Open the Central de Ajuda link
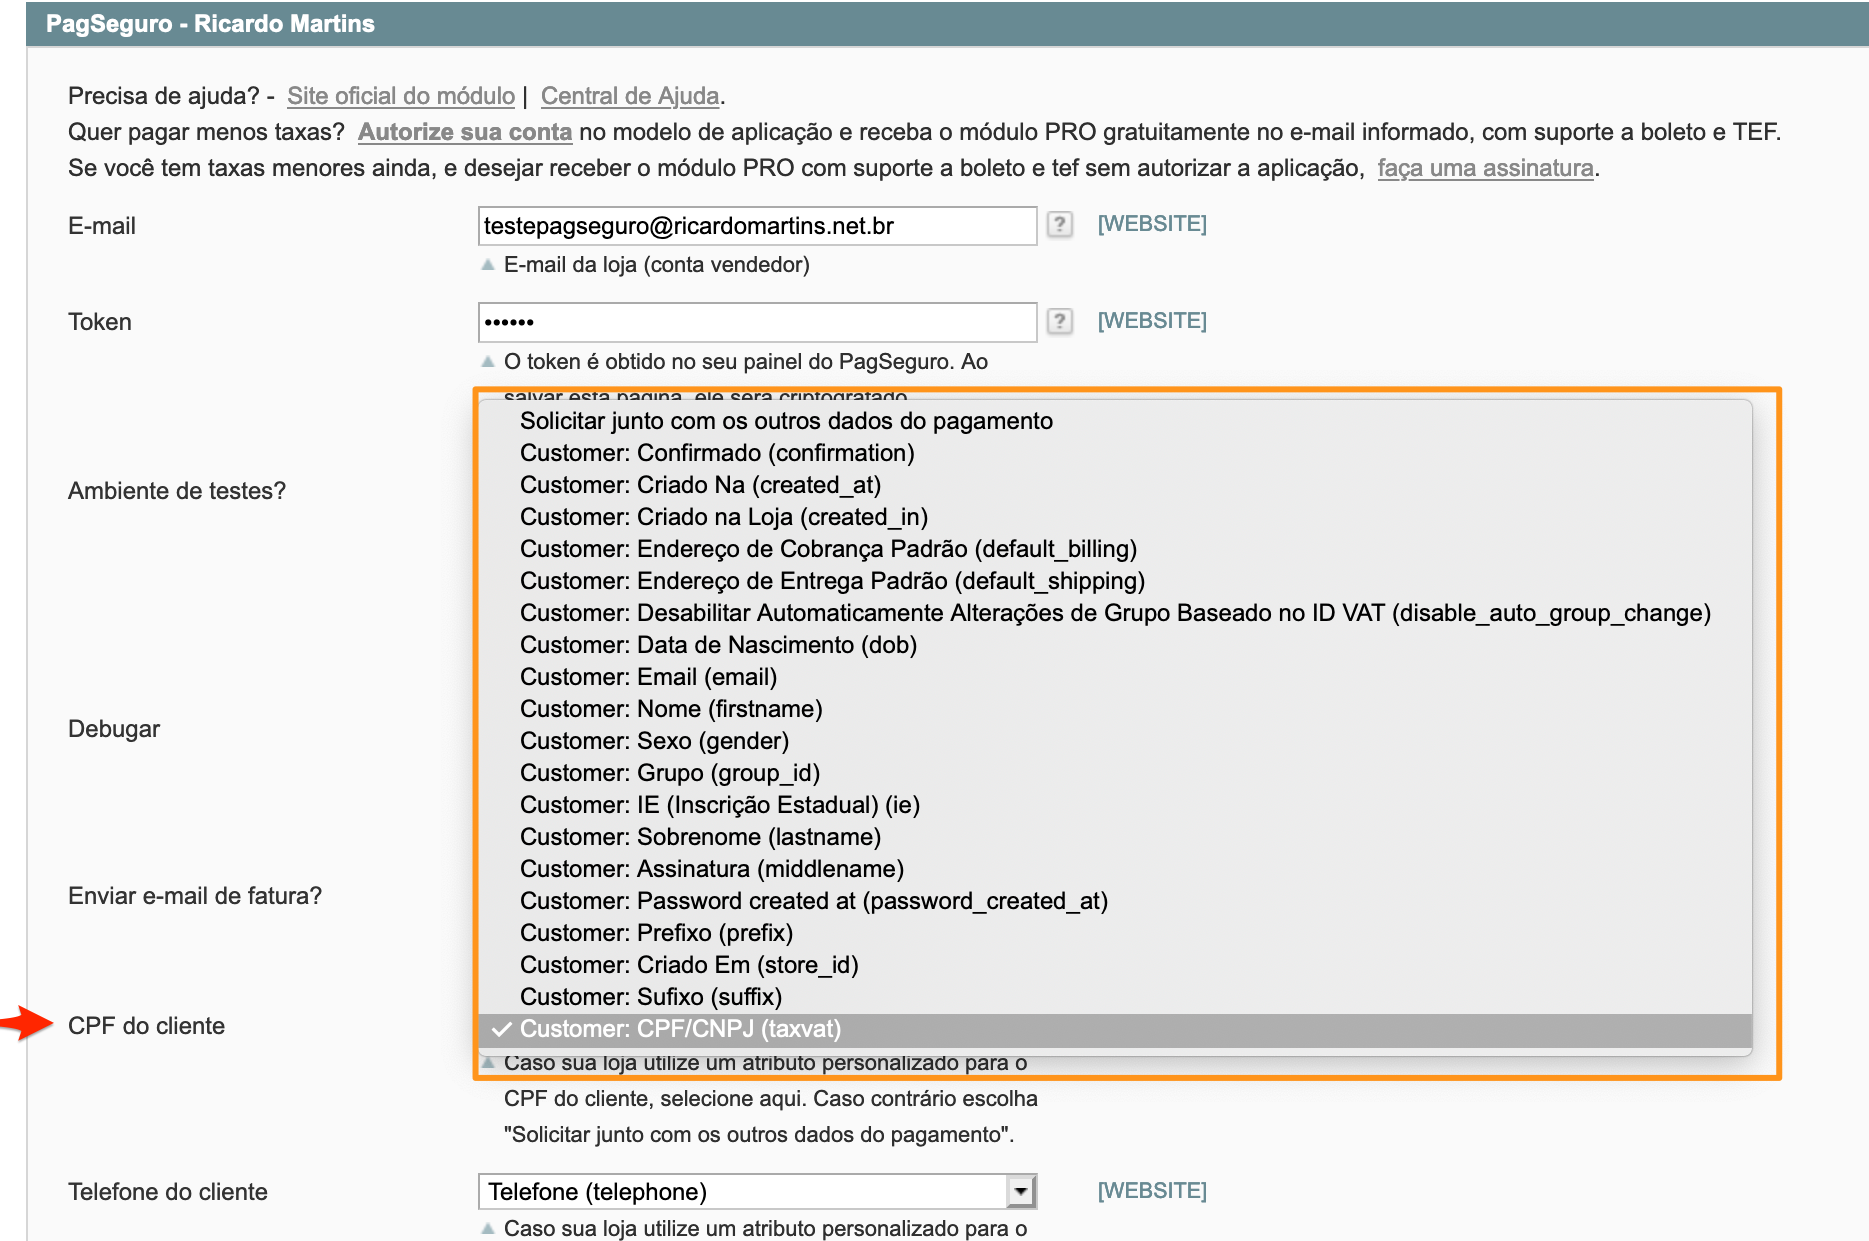 click(630, 96)
